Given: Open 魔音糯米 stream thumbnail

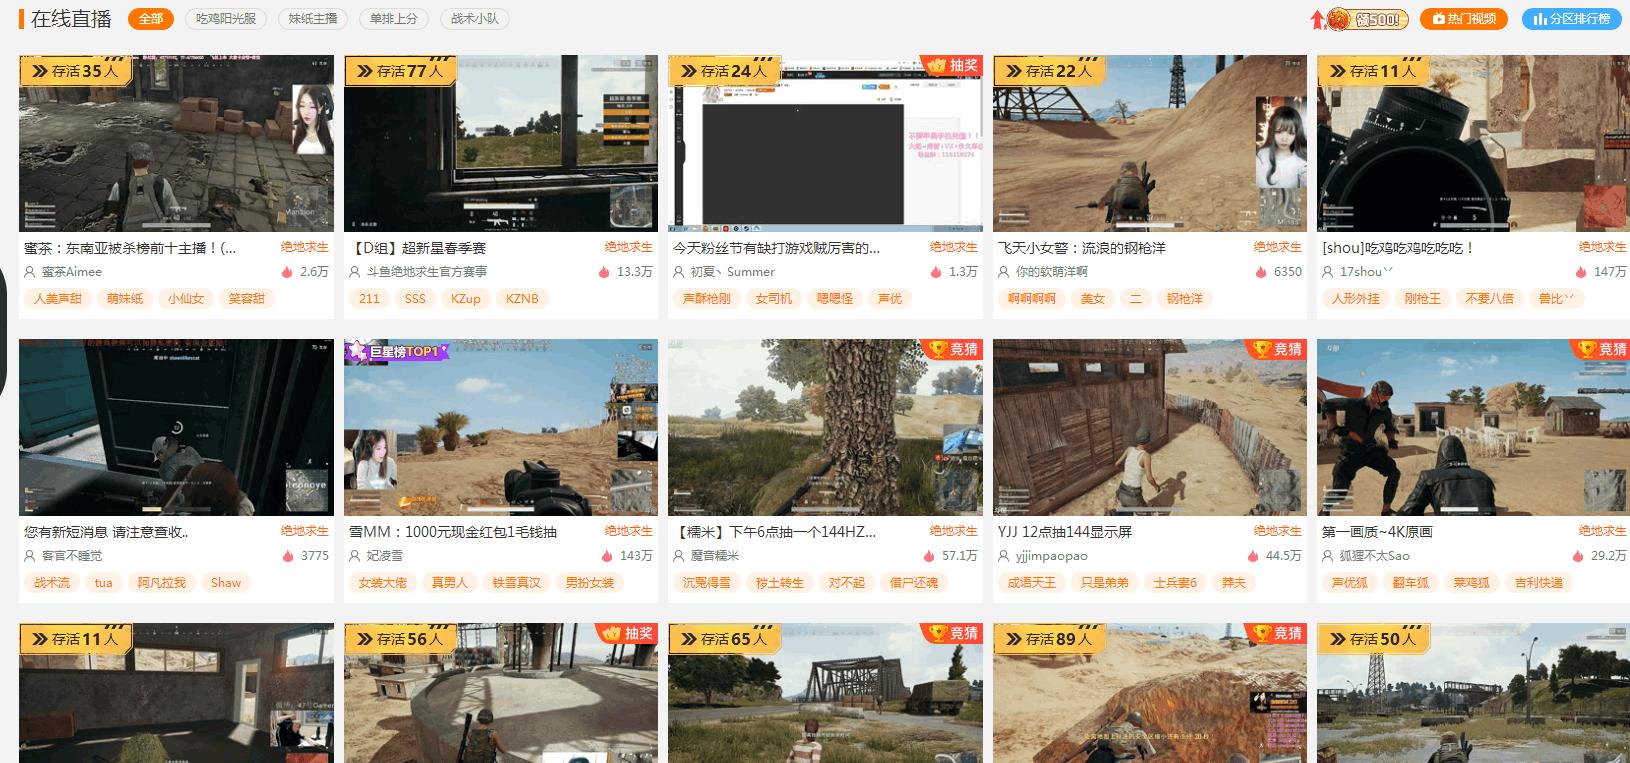Looking at the screenshot, I should (825, 428).
